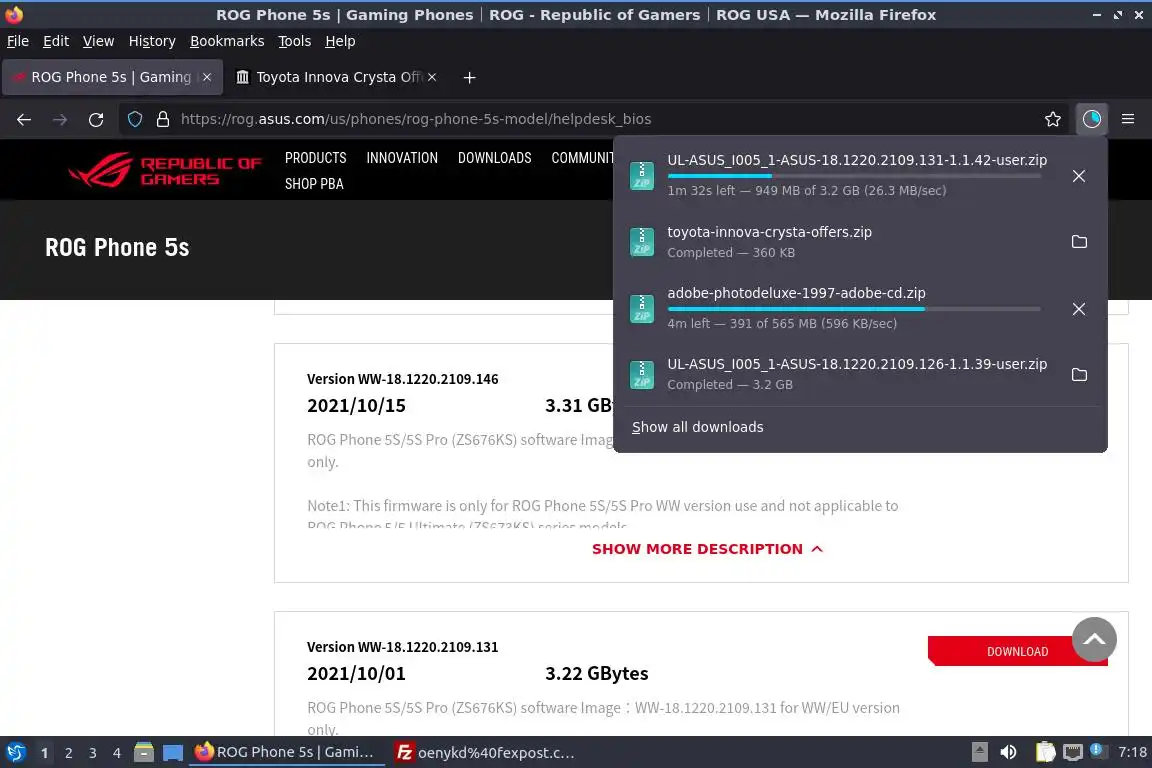Reload the current page
This screenshot has height=768, width=1152.
coord(96,119)
